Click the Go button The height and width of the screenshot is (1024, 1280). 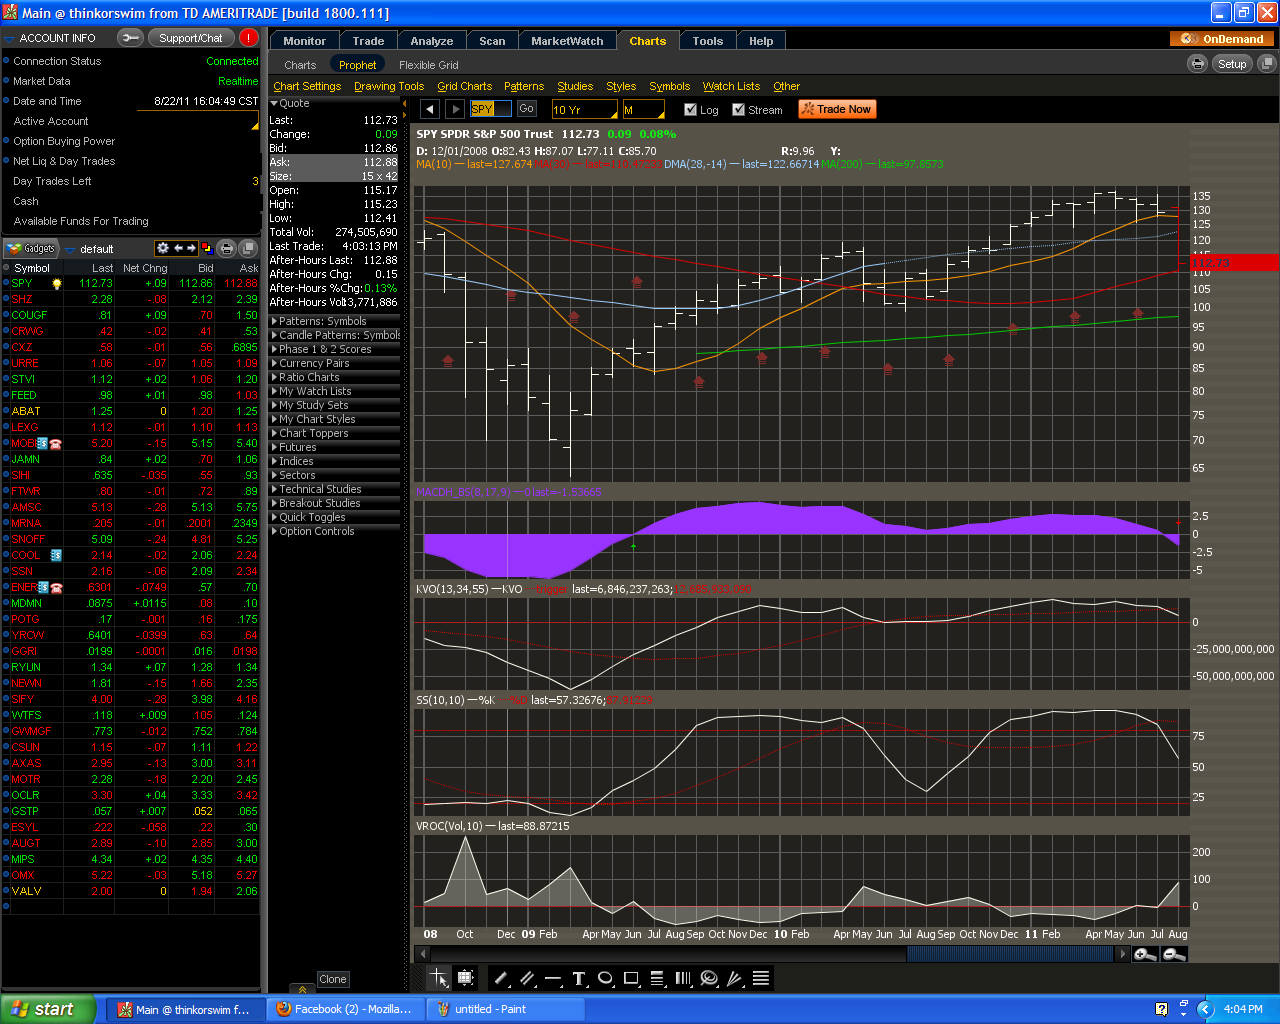[526, 109]
